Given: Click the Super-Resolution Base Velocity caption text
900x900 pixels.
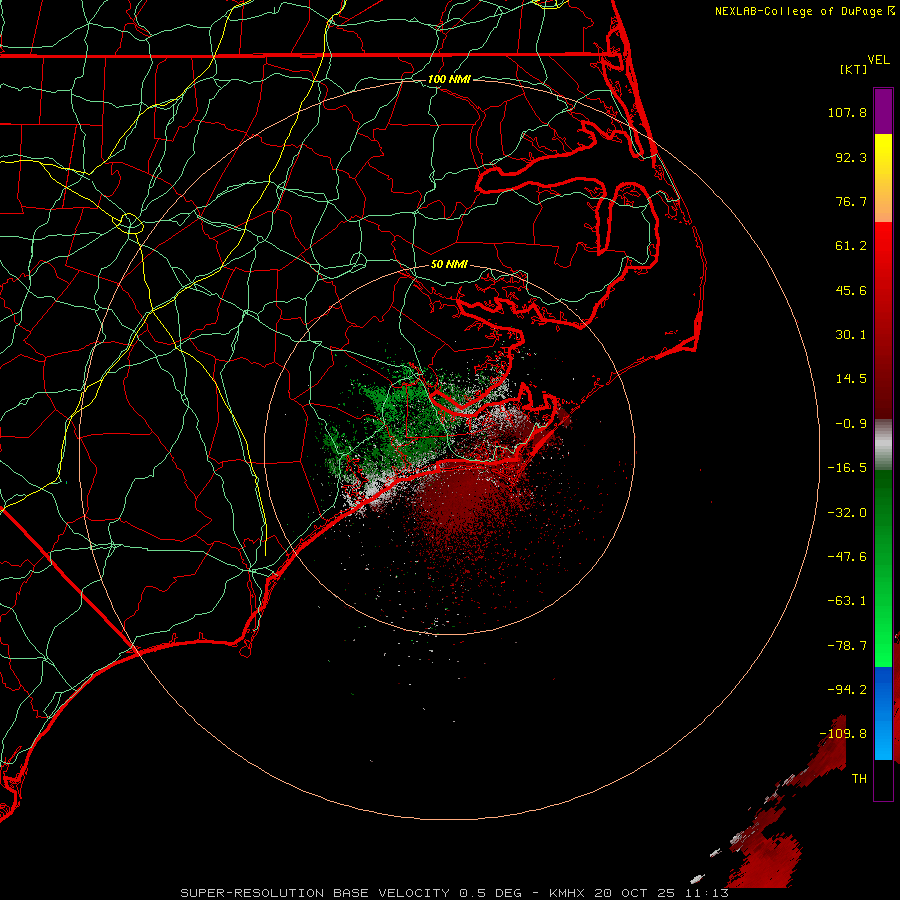Looking at the screenshot, I should tap(454, 893).
